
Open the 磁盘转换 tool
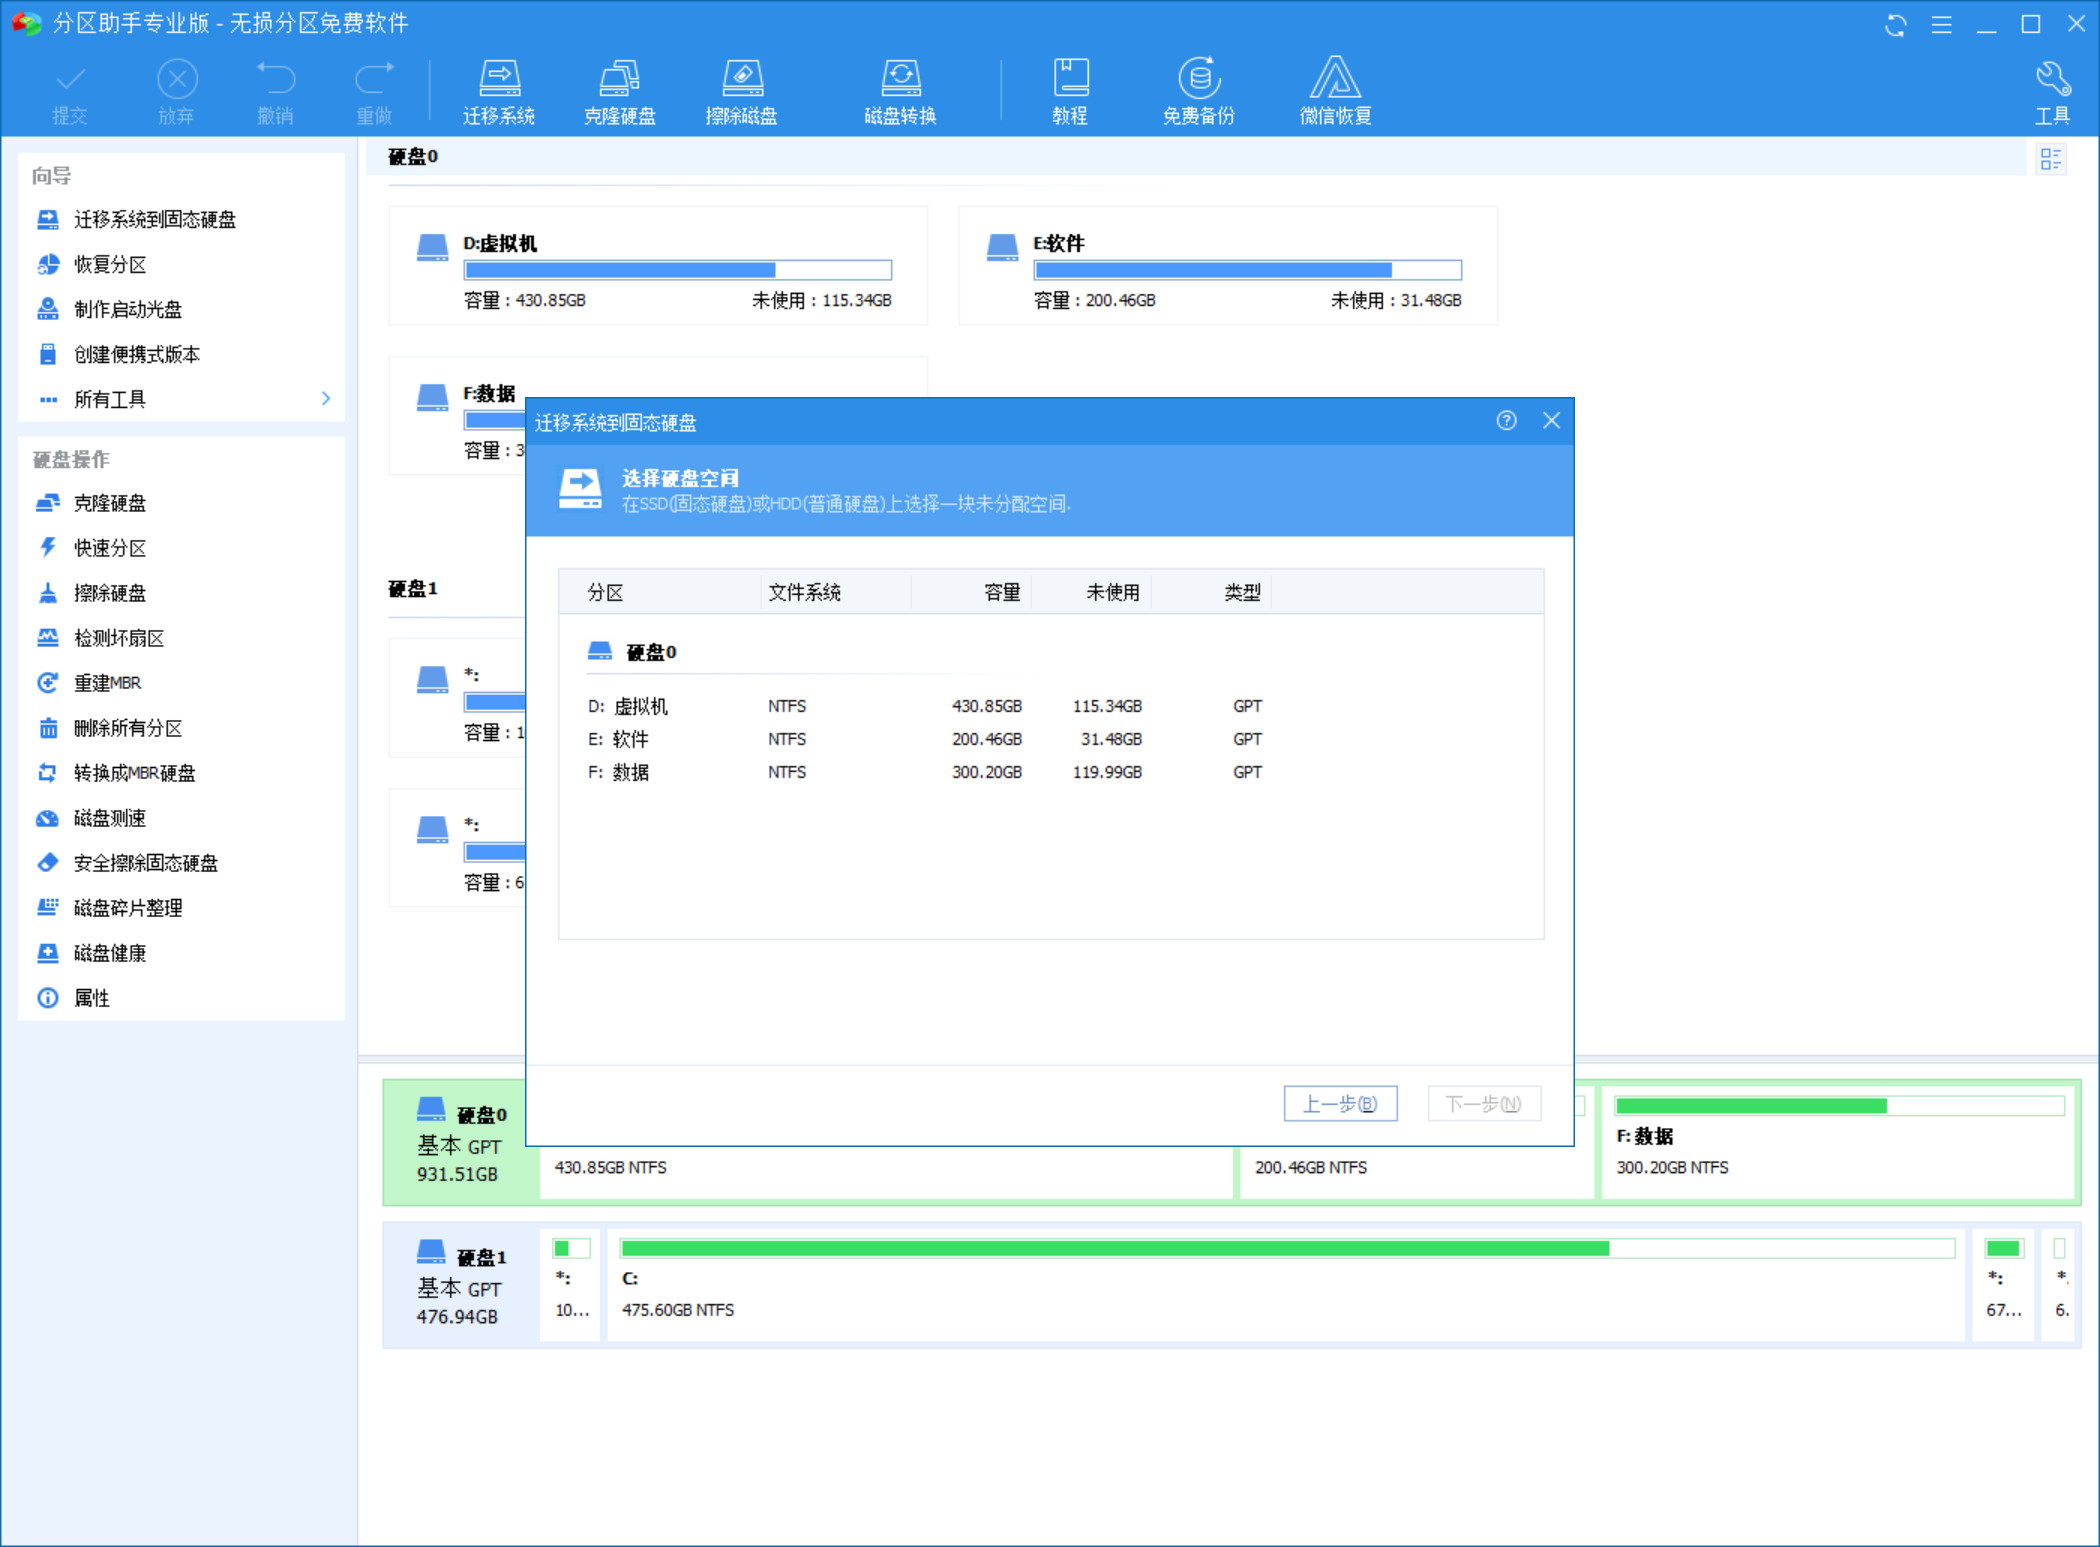click(900, 90)
